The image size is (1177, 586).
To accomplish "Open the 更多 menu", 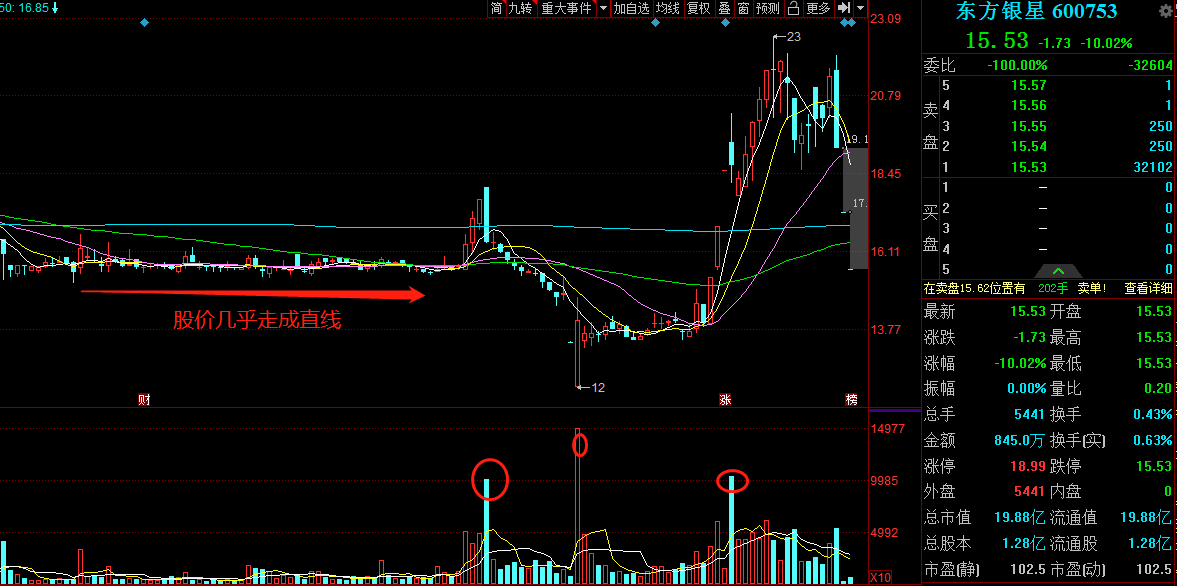I will [818, 8].
